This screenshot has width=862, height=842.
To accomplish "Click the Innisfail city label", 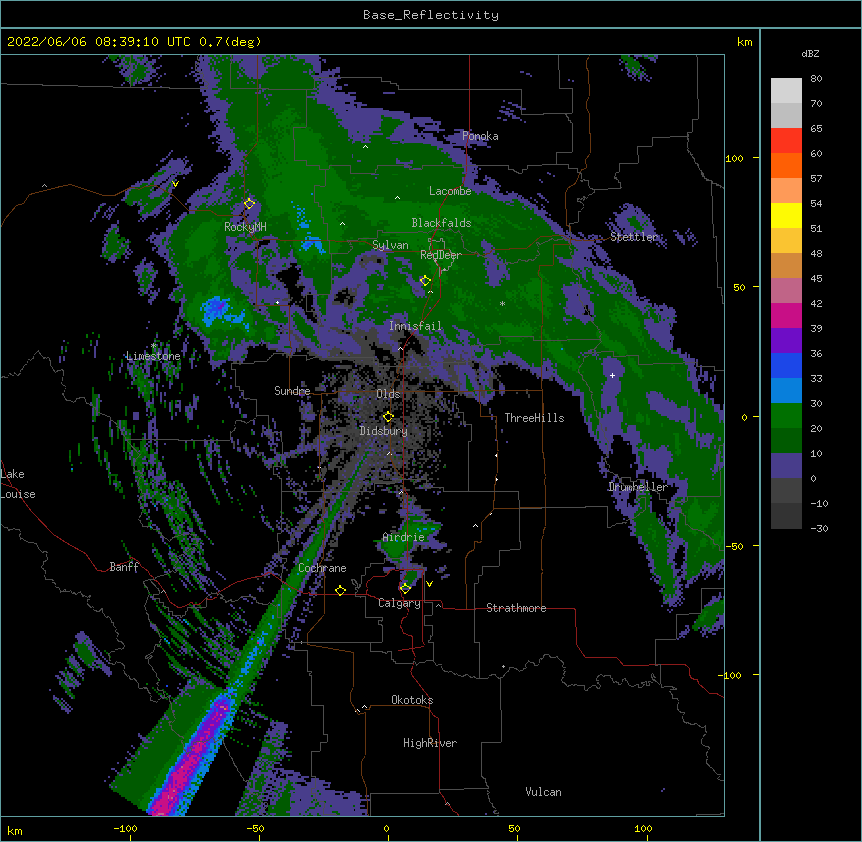I will tap(415, 326).
